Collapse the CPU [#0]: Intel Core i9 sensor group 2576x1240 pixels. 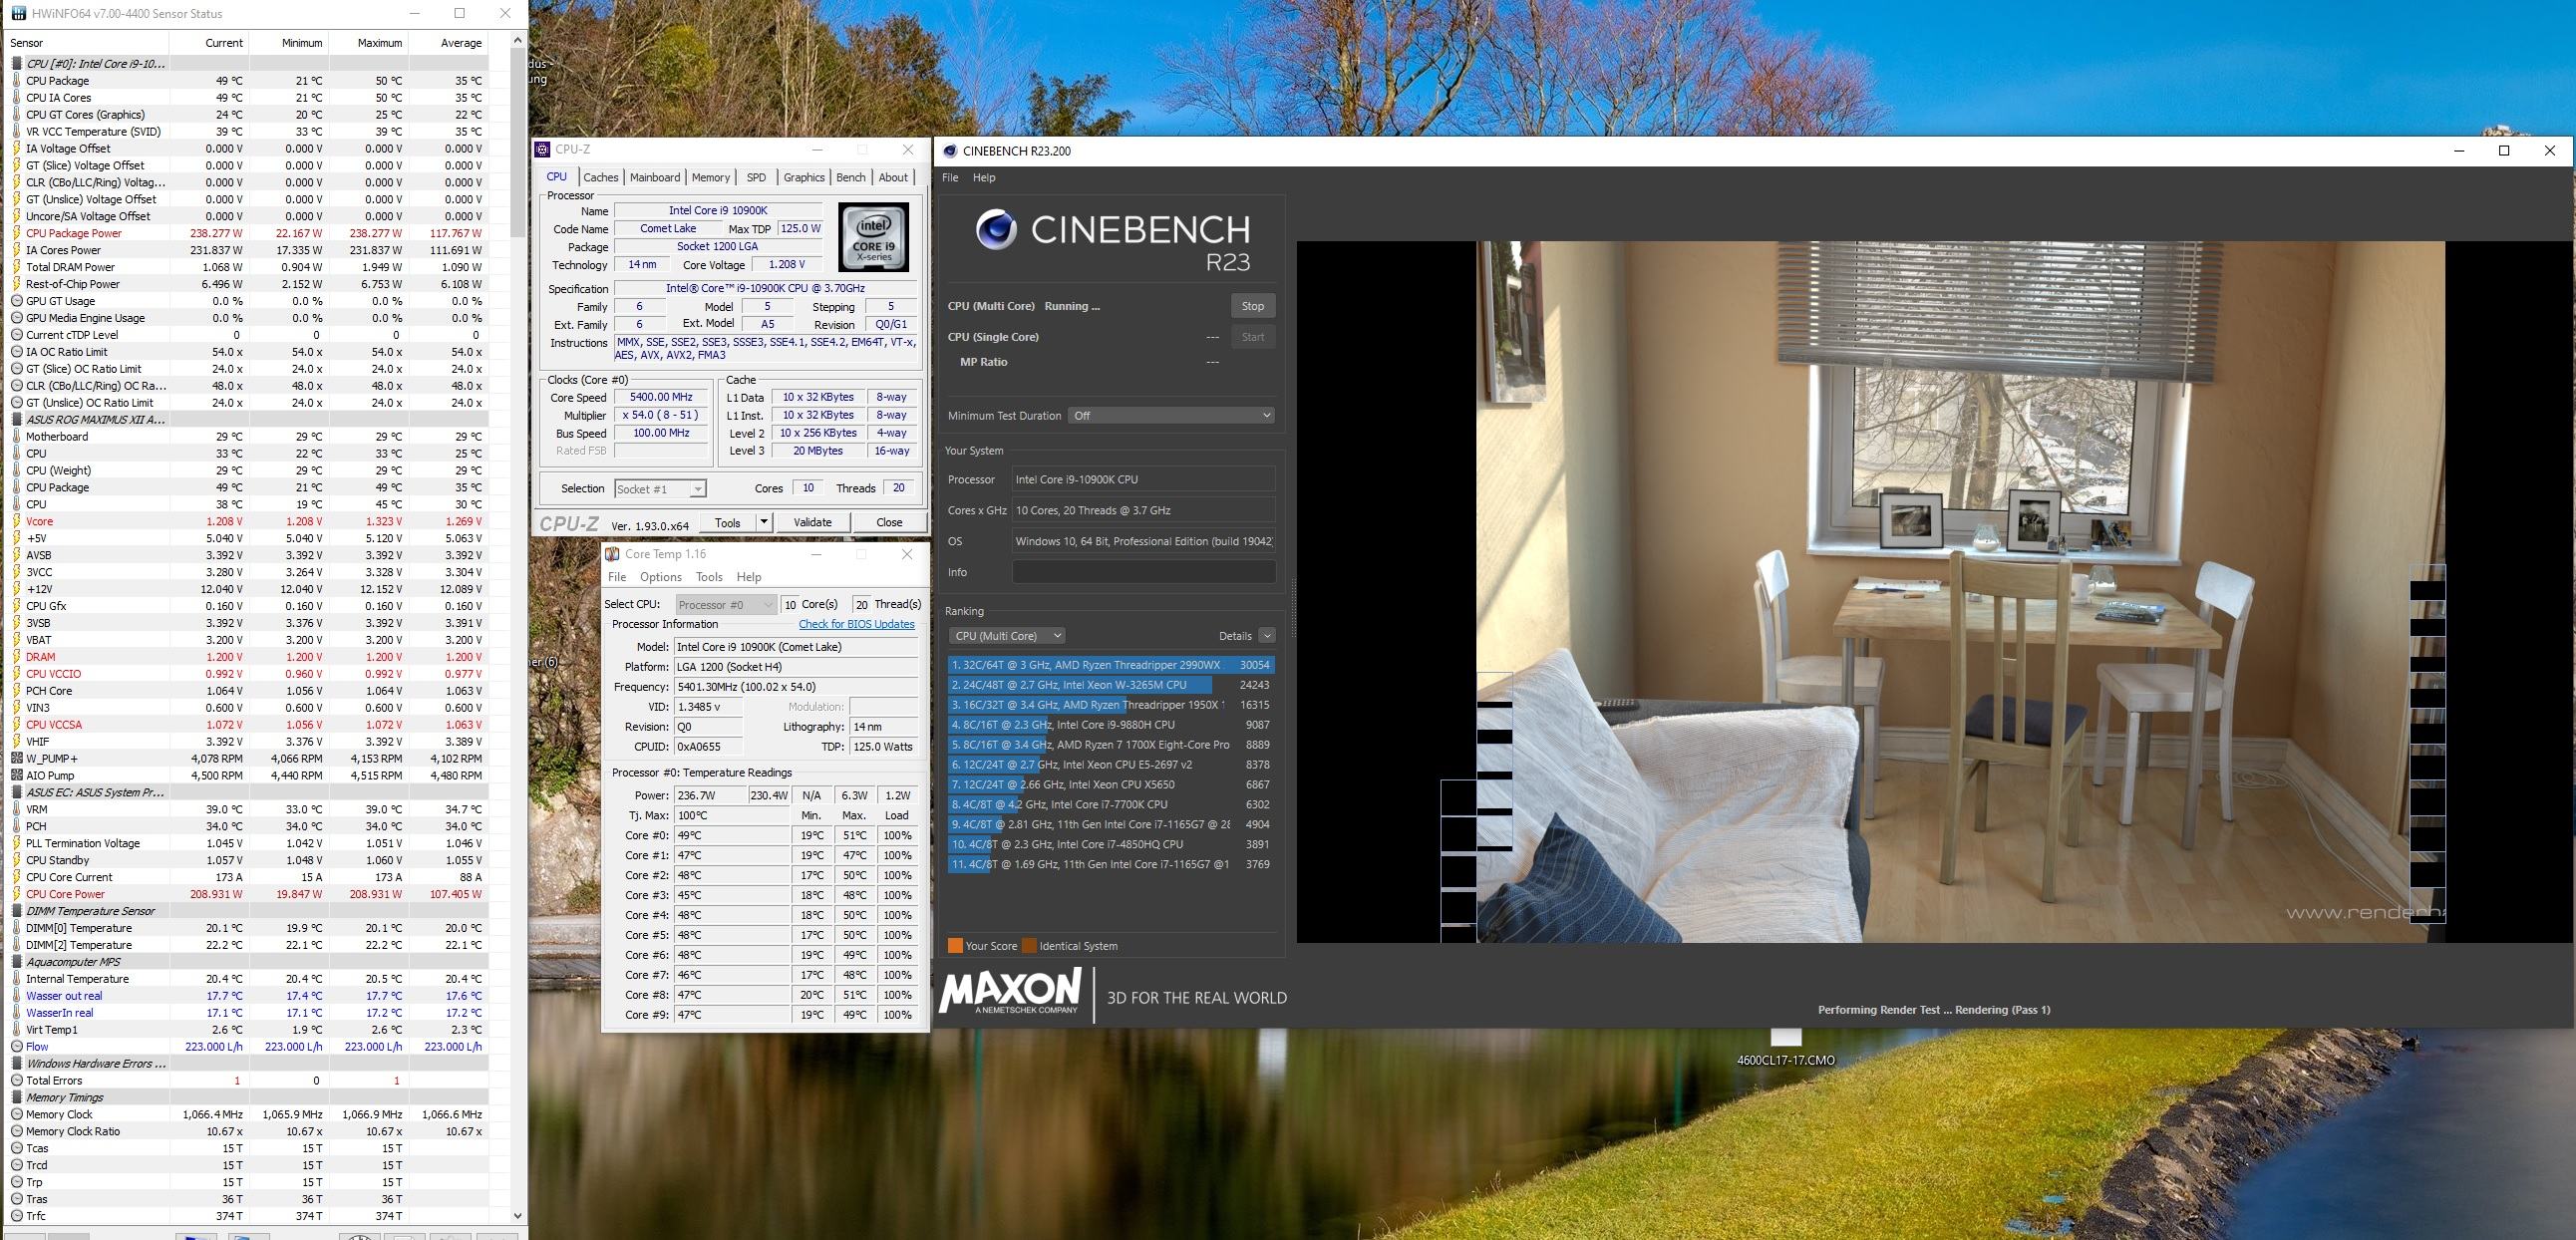click(16, 64)
